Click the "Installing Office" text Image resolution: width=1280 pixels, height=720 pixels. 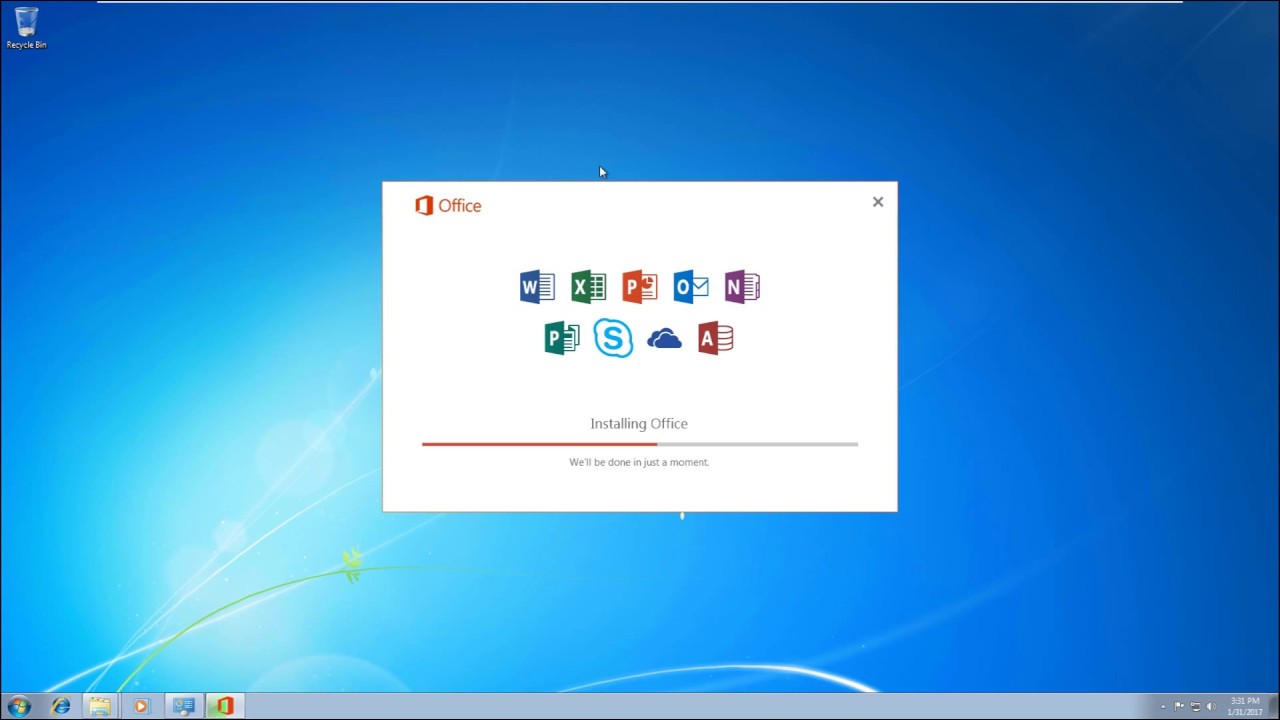click(639, 423)
